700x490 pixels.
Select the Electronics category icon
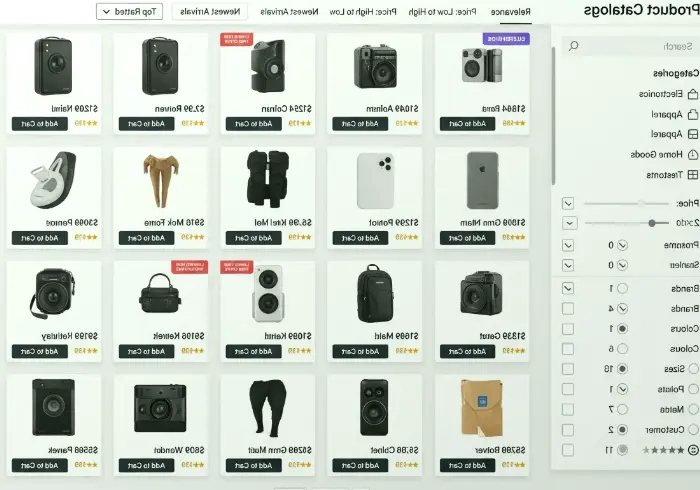[x=693, y=94]
